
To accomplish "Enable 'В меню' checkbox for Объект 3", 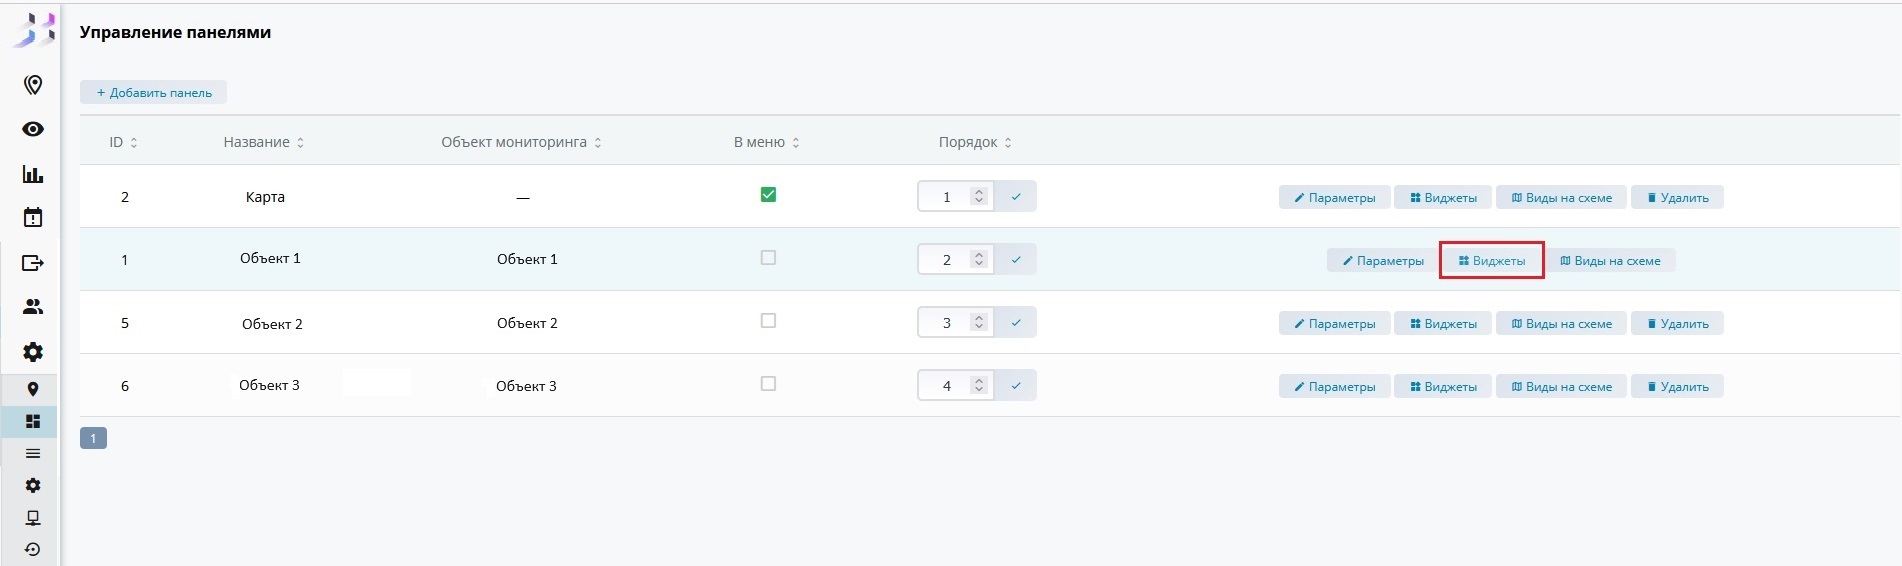I will pos(768,384).
